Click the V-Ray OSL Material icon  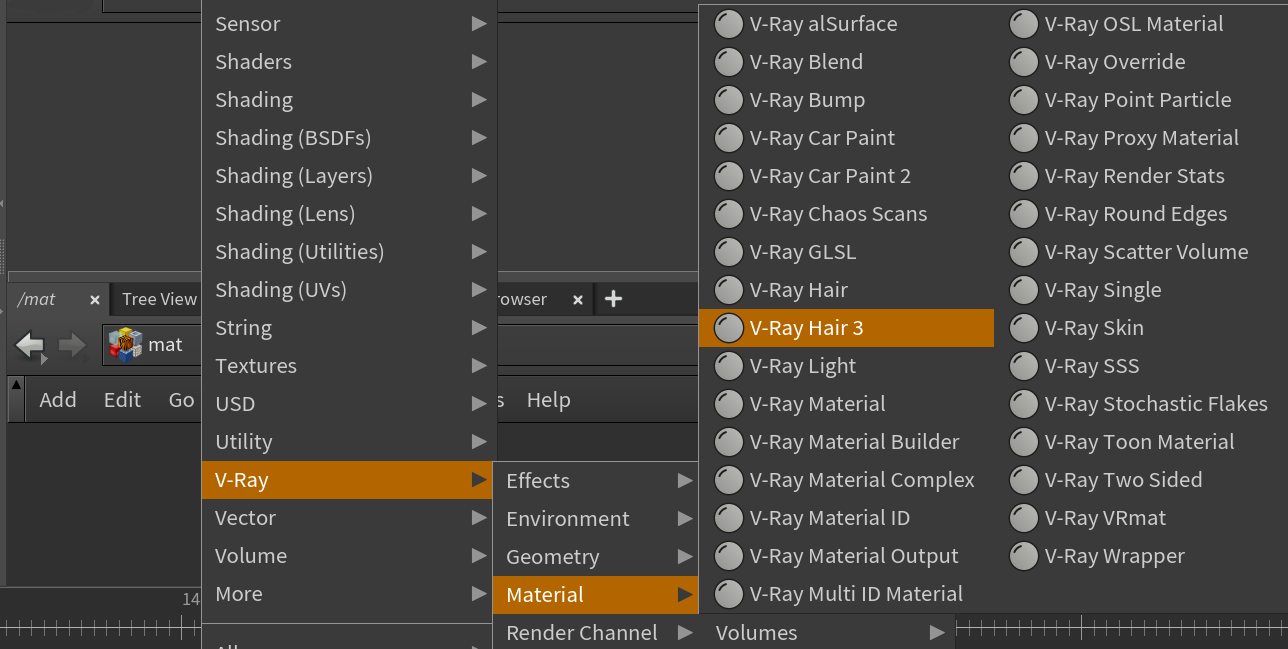[1024, 24]
